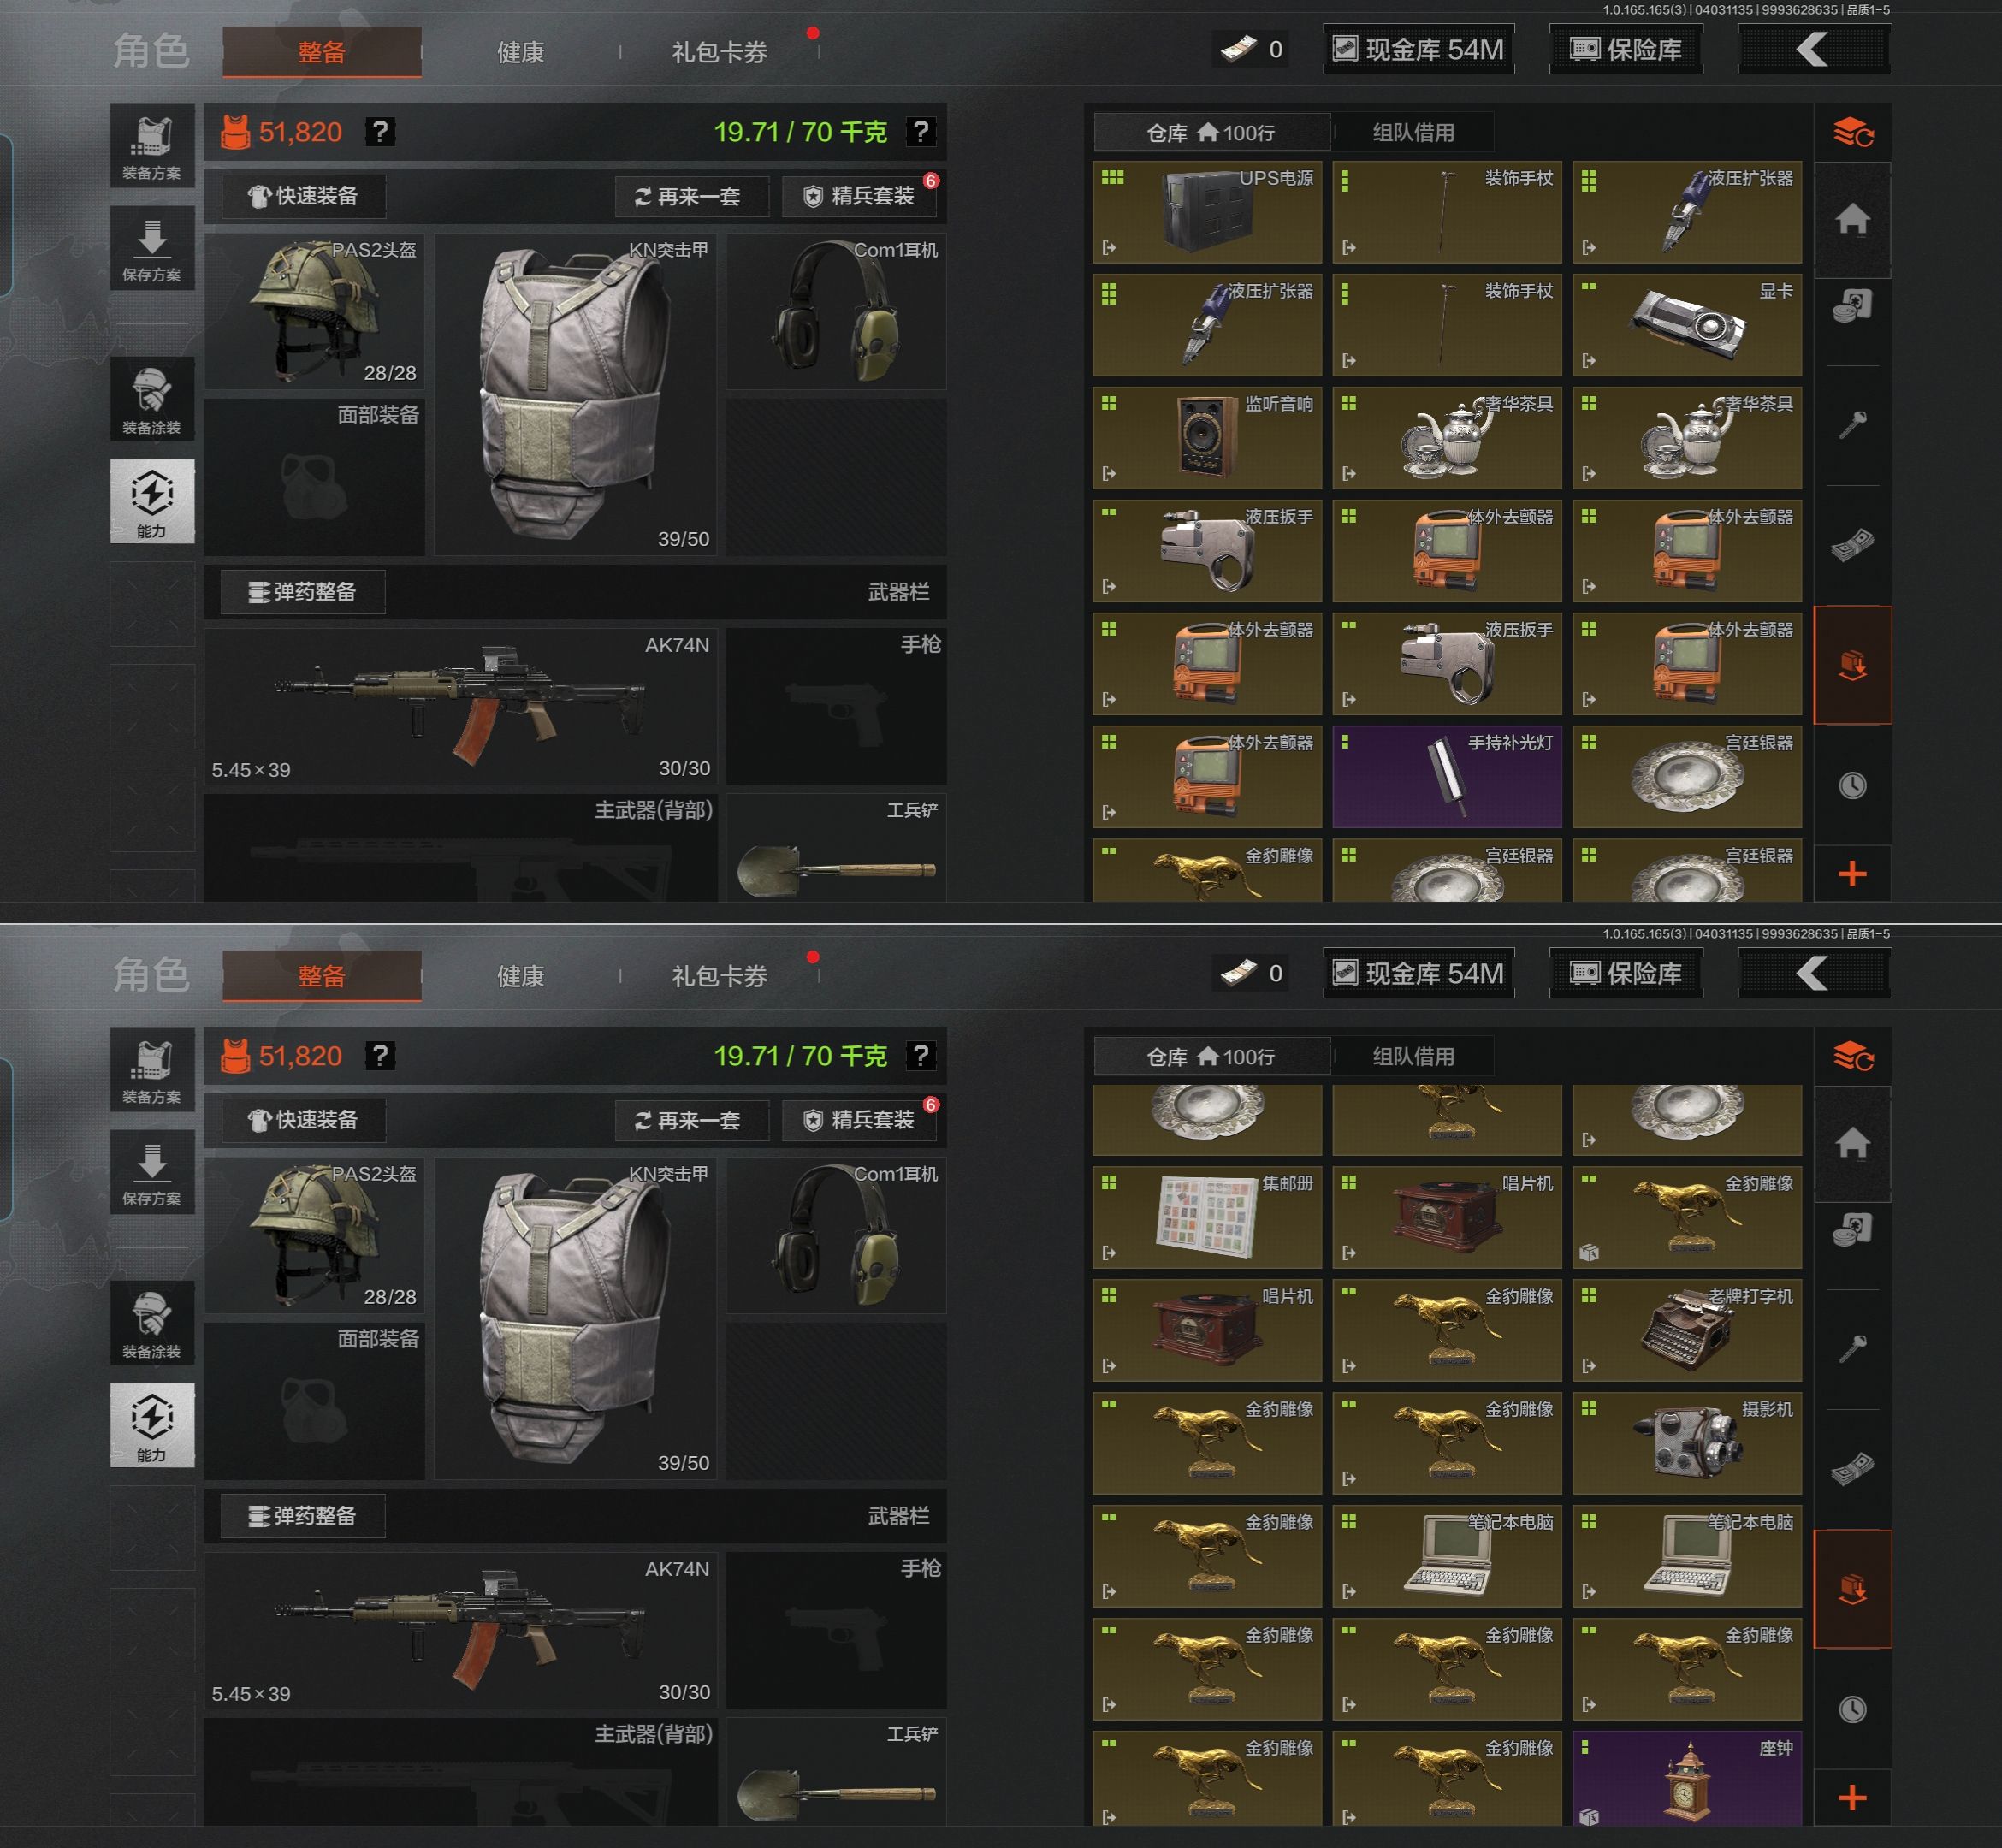
Task: Click the home icon in upper screen sidebar
Action: click(1852, 219)
